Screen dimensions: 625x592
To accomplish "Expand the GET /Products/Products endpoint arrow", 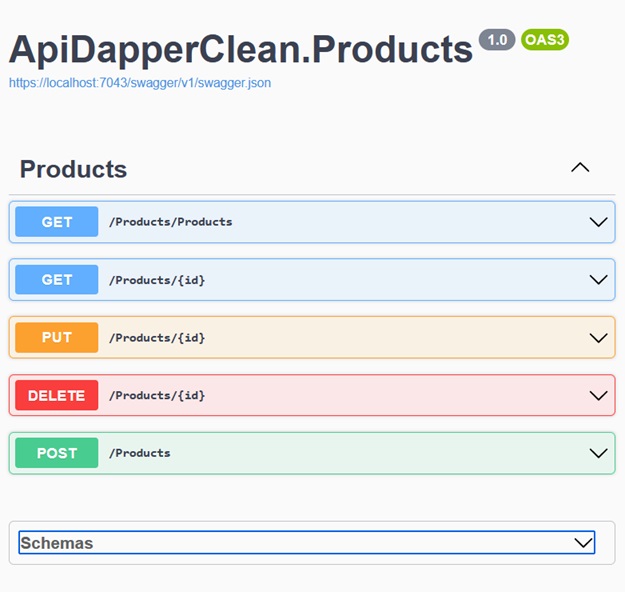I will point(598,222).
